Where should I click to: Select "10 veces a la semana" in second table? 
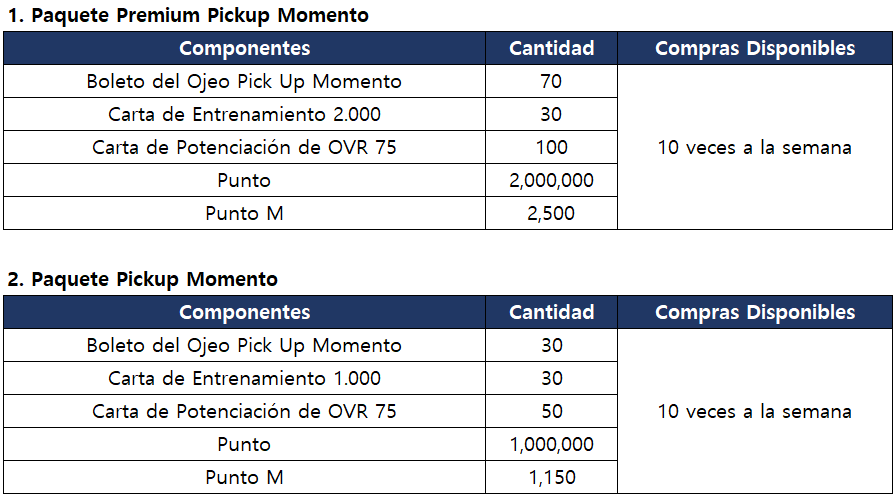pos(755,411)
